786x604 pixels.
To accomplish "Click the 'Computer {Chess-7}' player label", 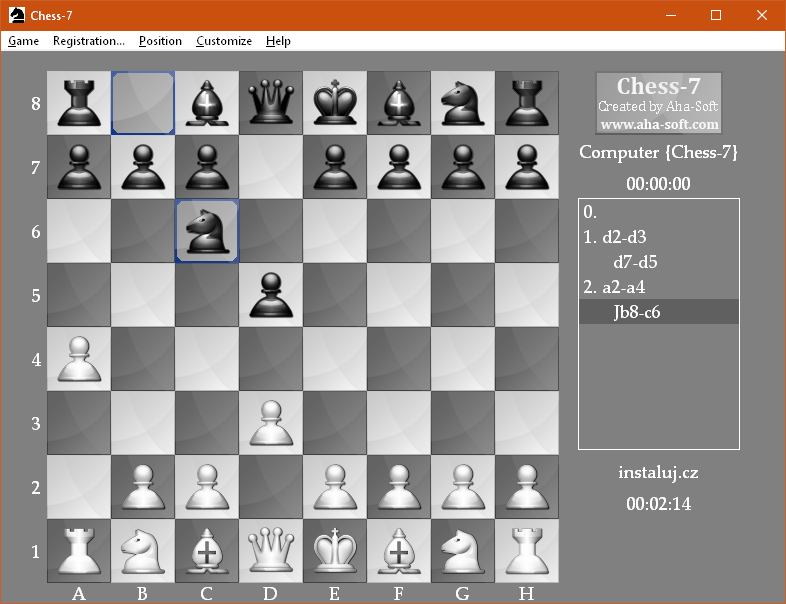I will coord(658,152).
